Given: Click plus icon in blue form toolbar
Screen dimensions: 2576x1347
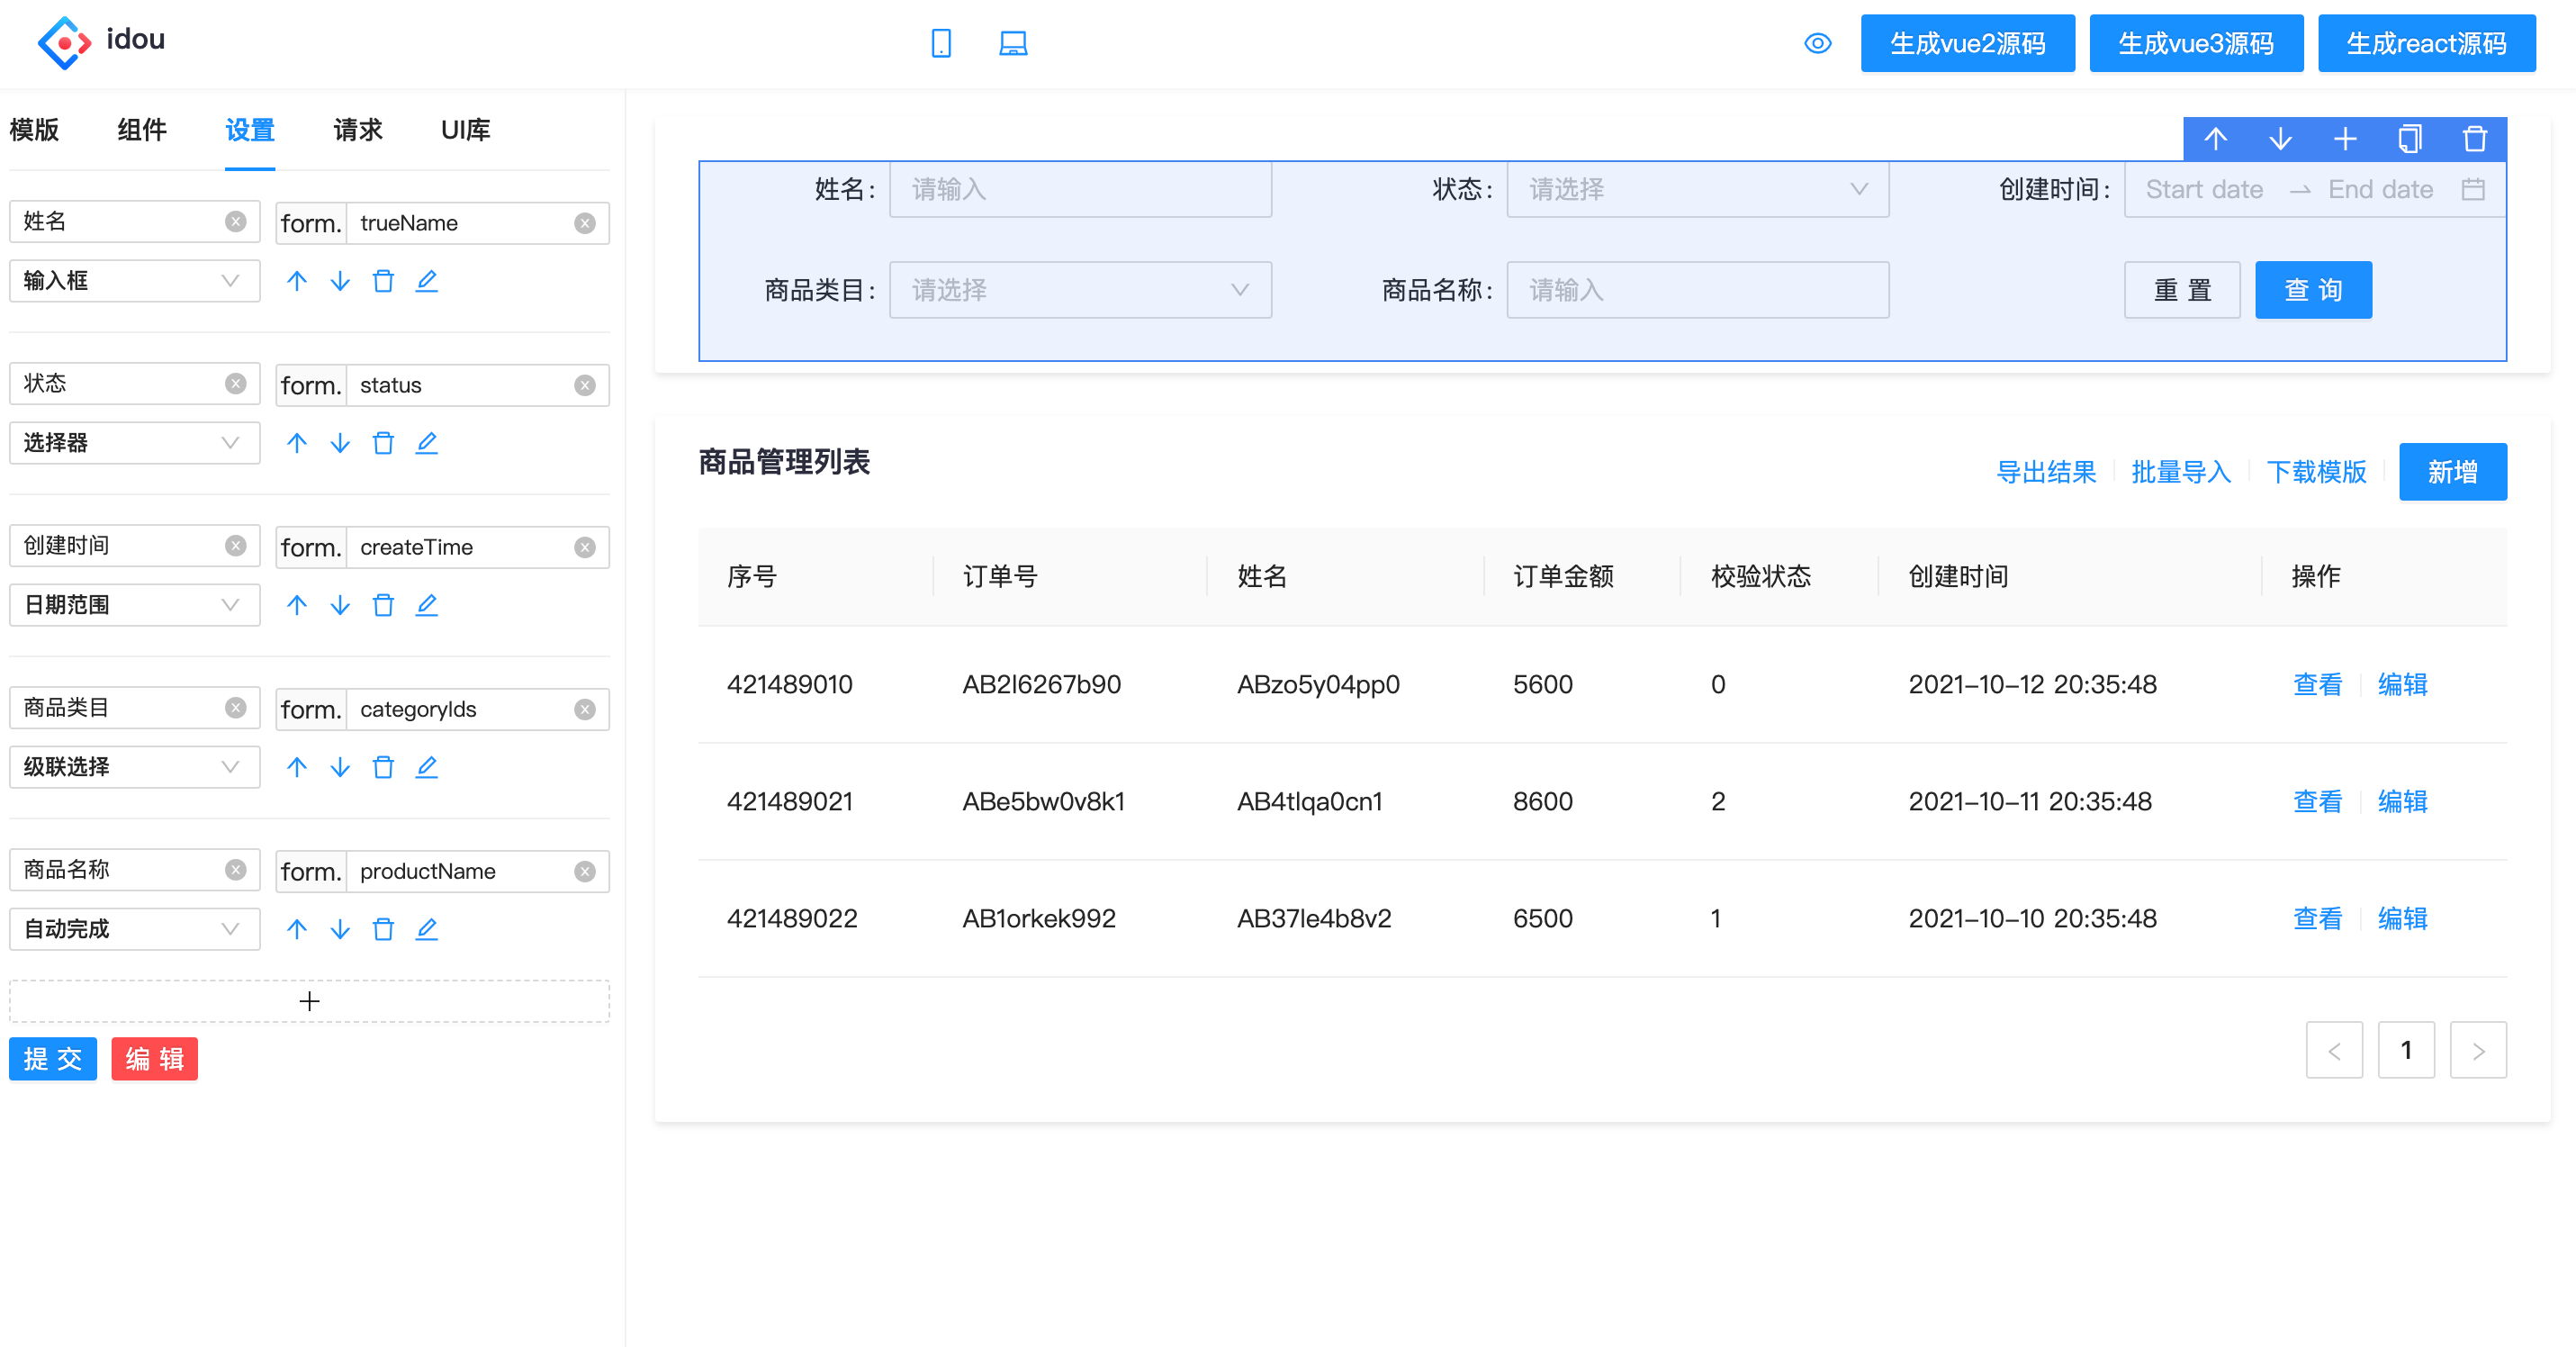Looking at the screenshot, I should point(2344,138).
